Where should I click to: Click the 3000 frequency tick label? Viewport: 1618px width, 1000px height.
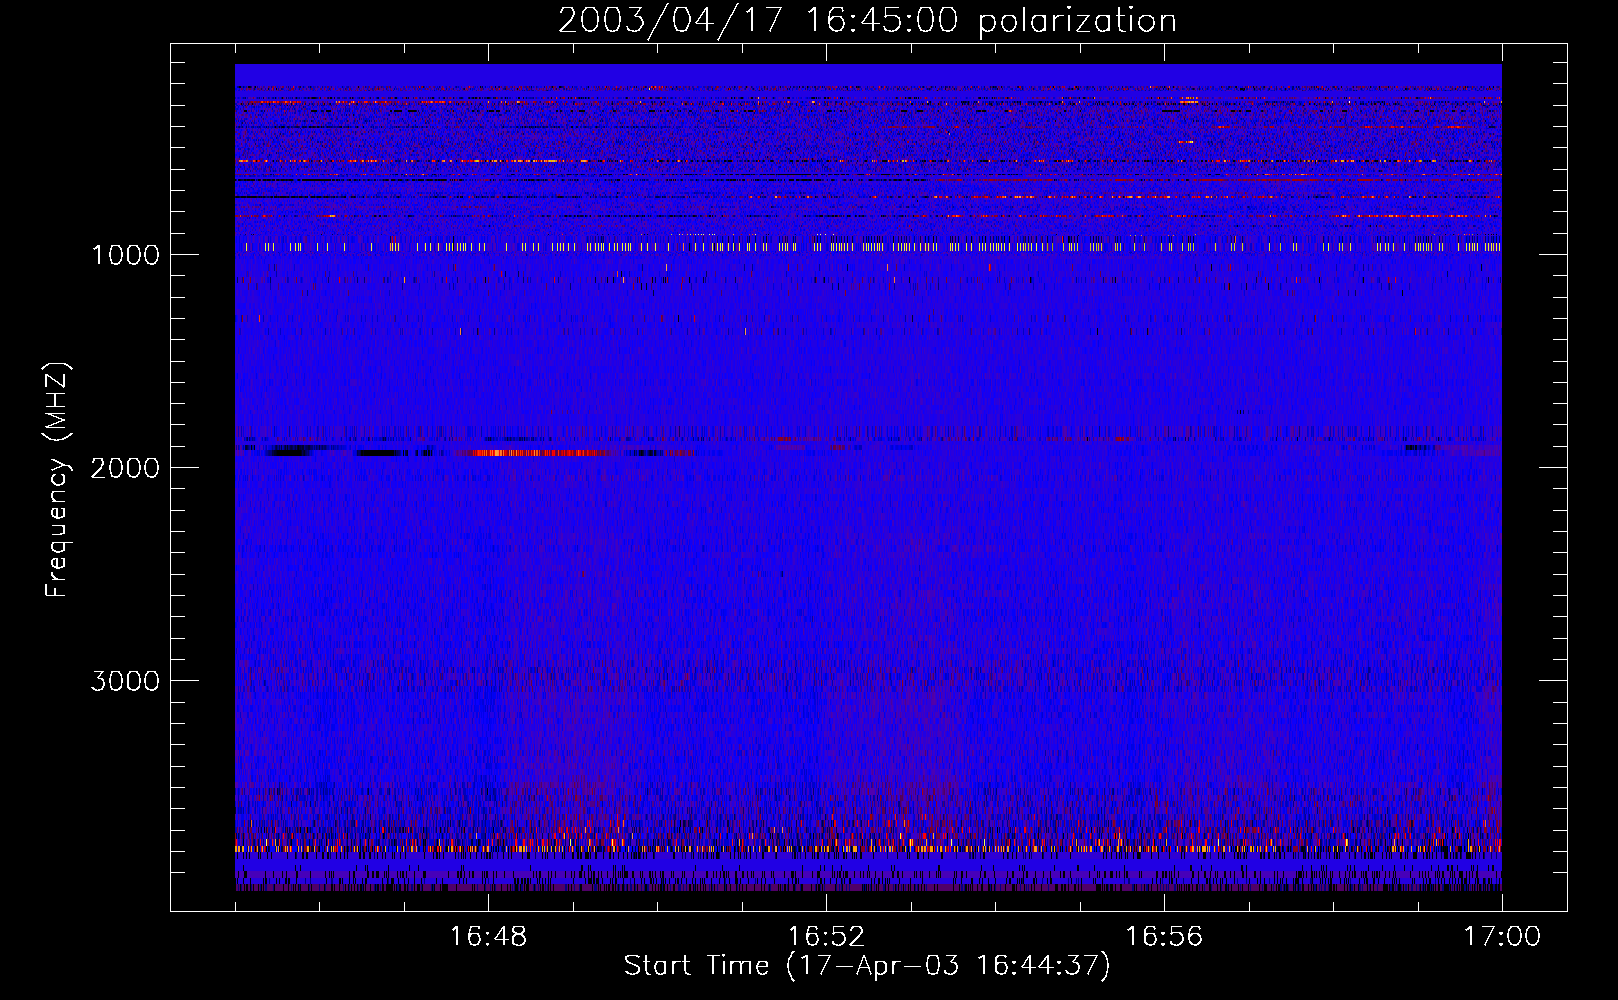(x=125, y=681)
